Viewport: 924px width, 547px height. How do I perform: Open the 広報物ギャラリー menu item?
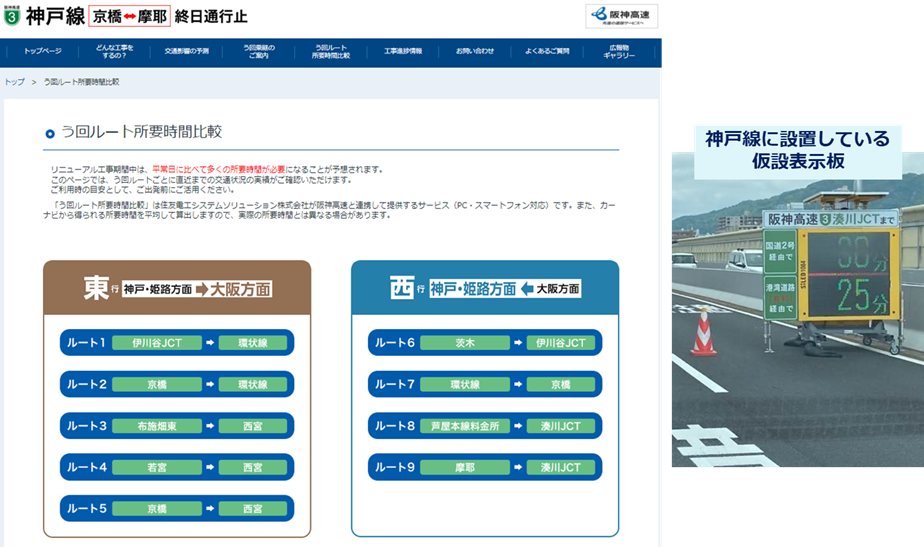(x=619, y=51)
